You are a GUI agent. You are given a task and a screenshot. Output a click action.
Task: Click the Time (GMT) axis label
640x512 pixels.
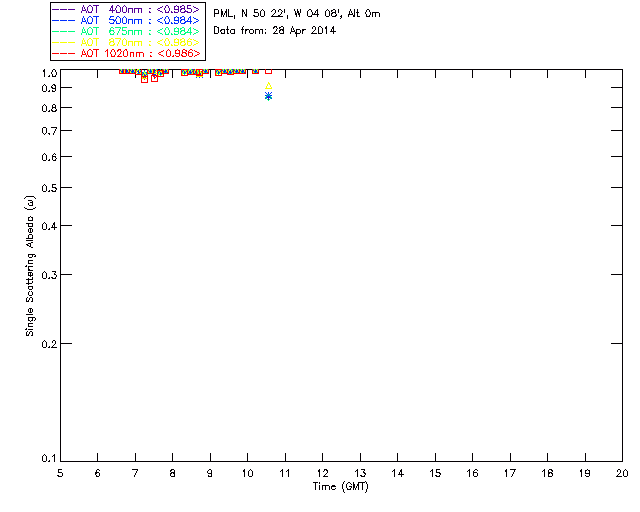coord(340,487)
